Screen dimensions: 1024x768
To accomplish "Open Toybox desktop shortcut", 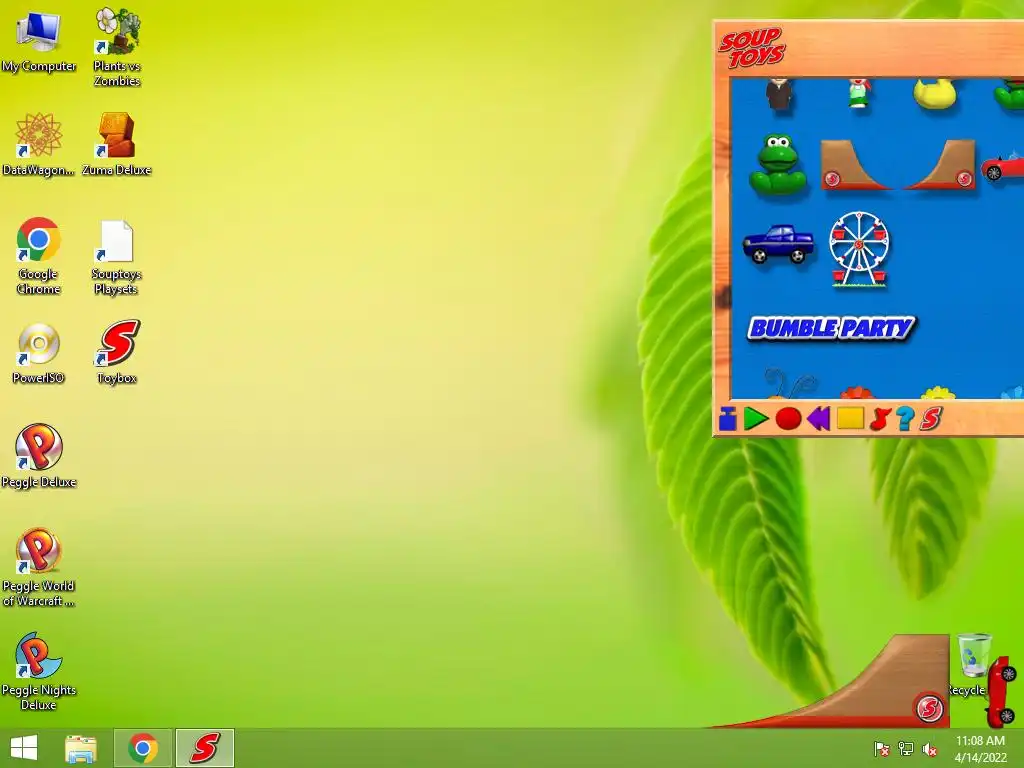I will (x=117, y=352).
